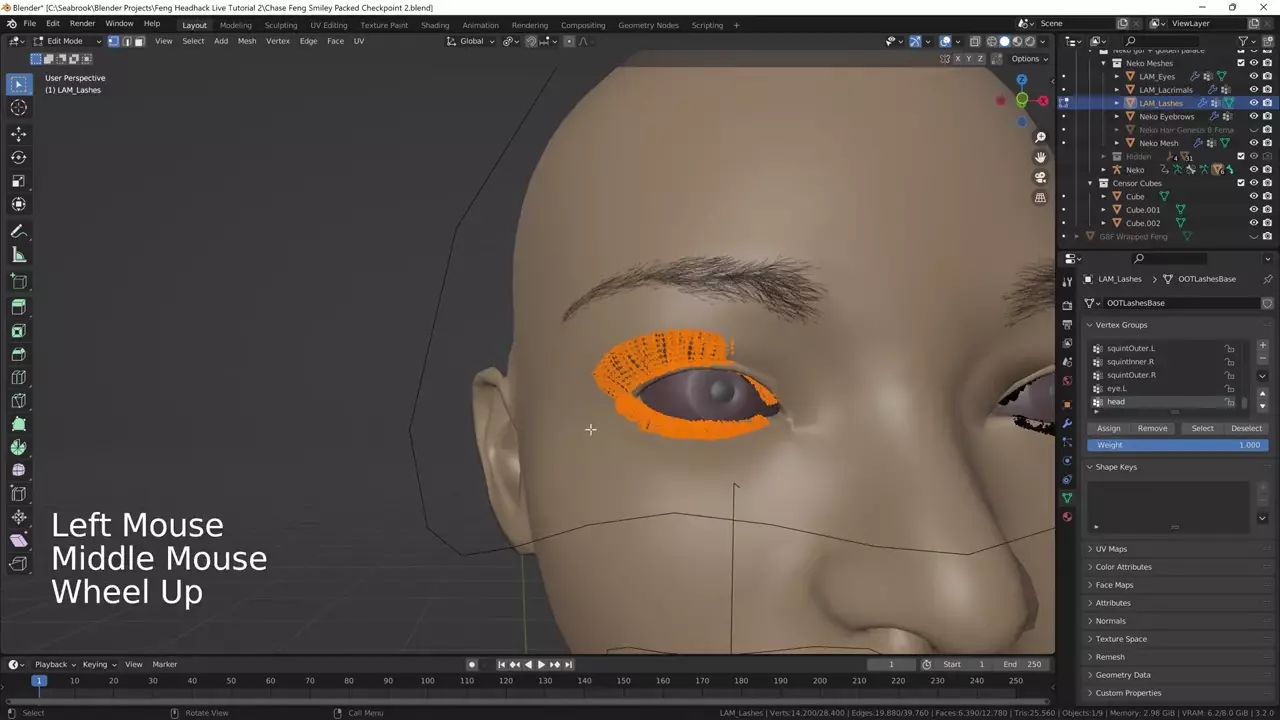Select the 3D Cursor tool

[x=18, y=108]
